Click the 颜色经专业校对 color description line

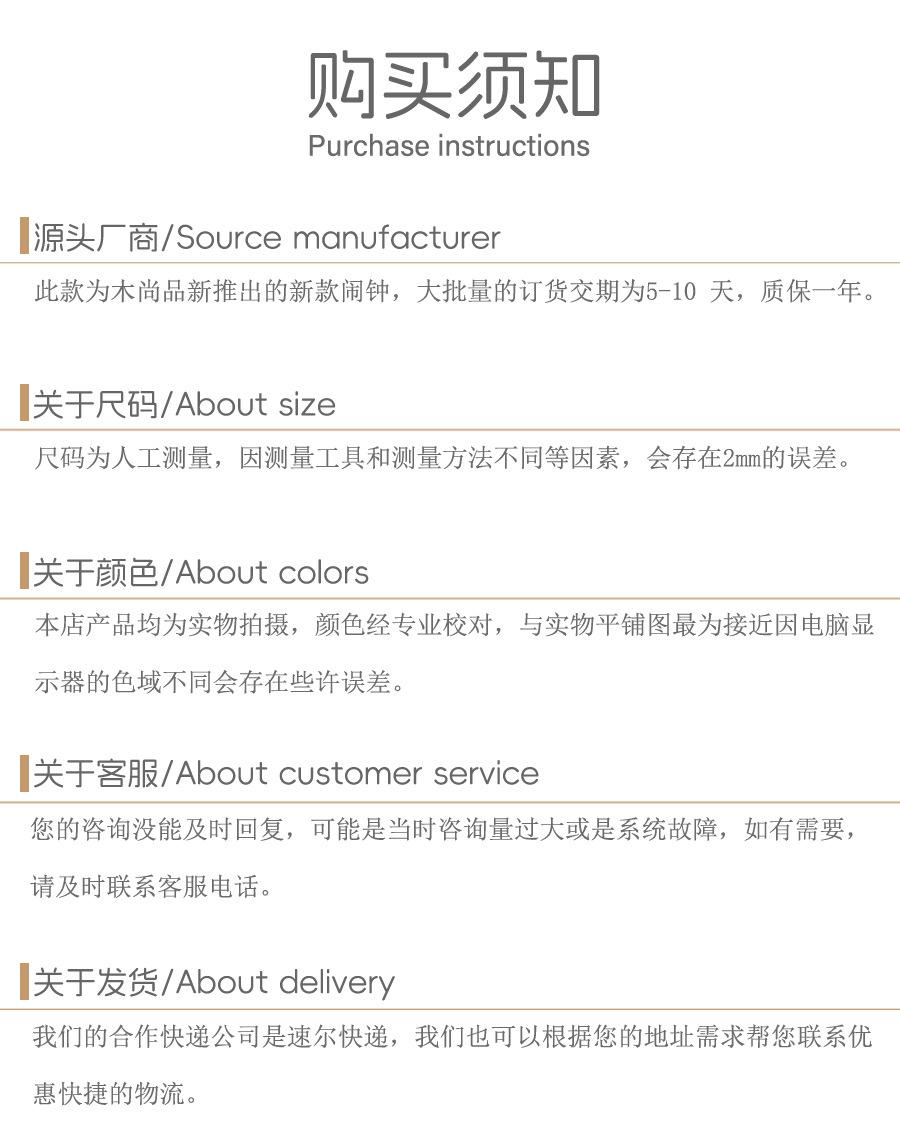[x=454, y=625]
